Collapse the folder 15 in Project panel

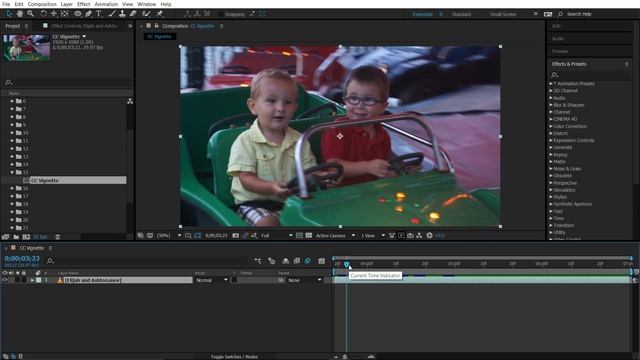point(12,172)
